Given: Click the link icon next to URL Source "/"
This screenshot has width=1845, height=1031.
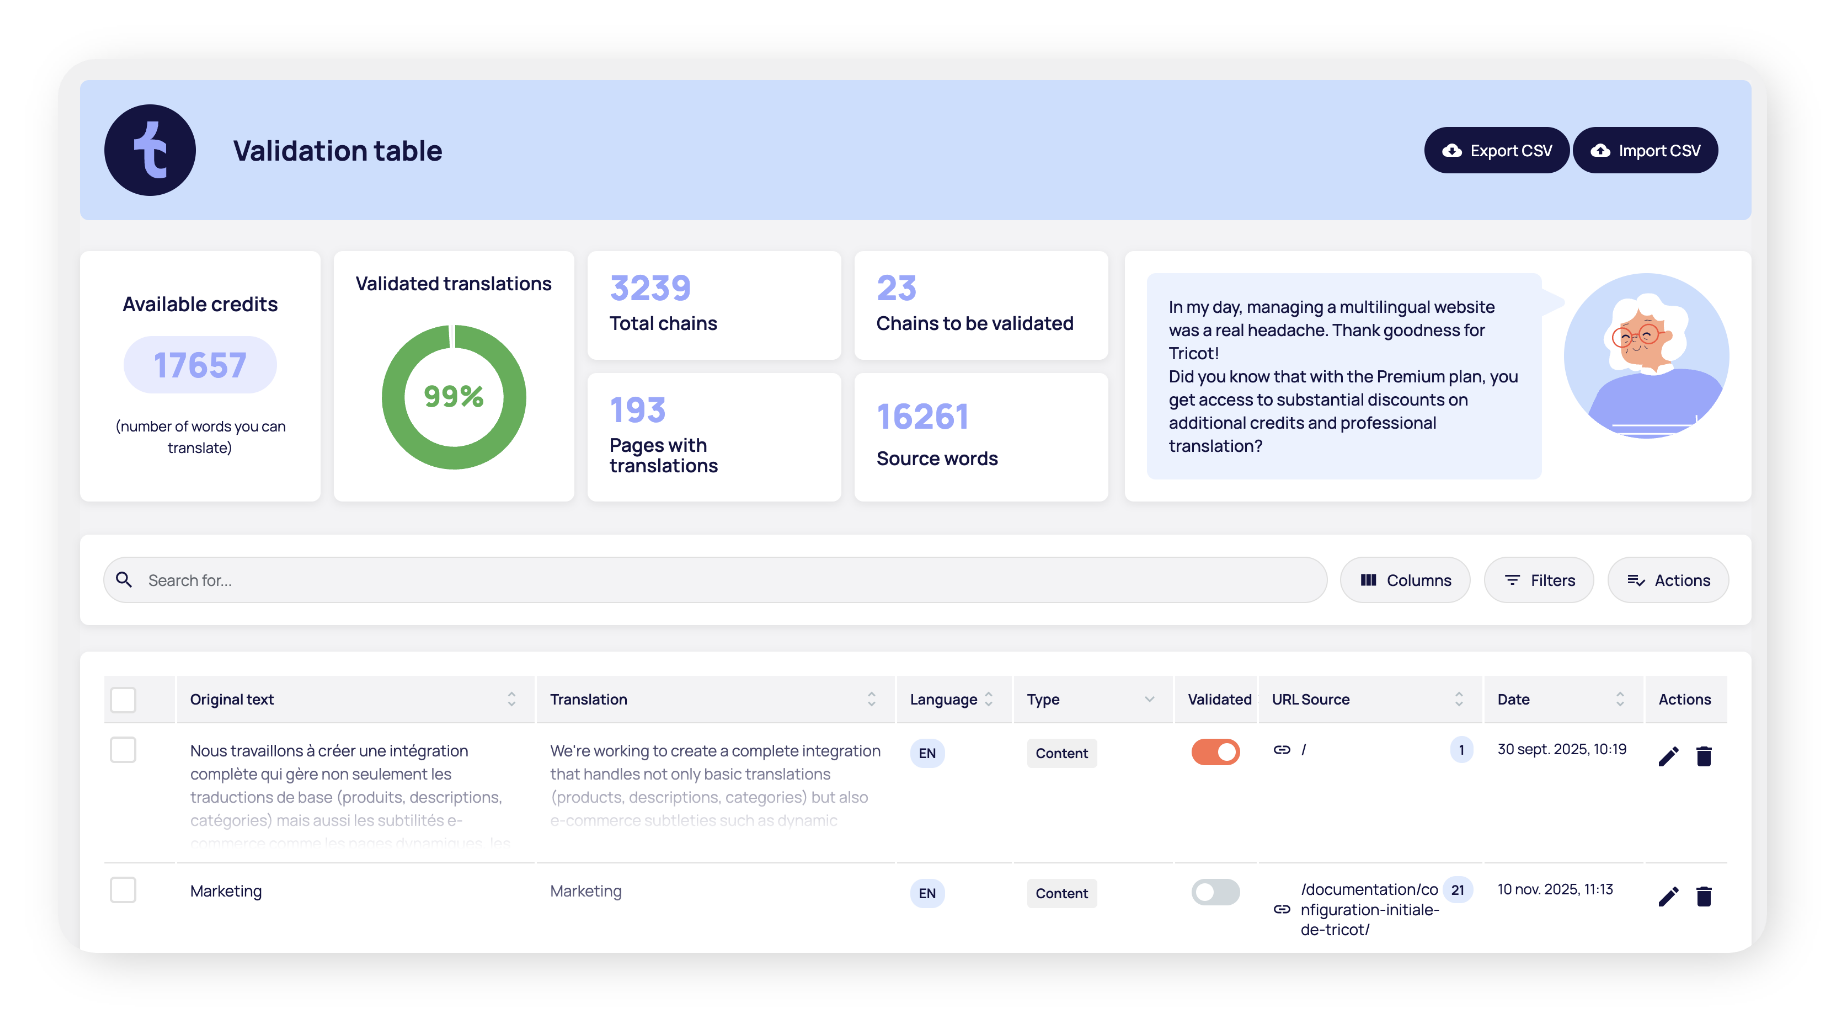Looking at the screenshot, I should point(1281,748).
